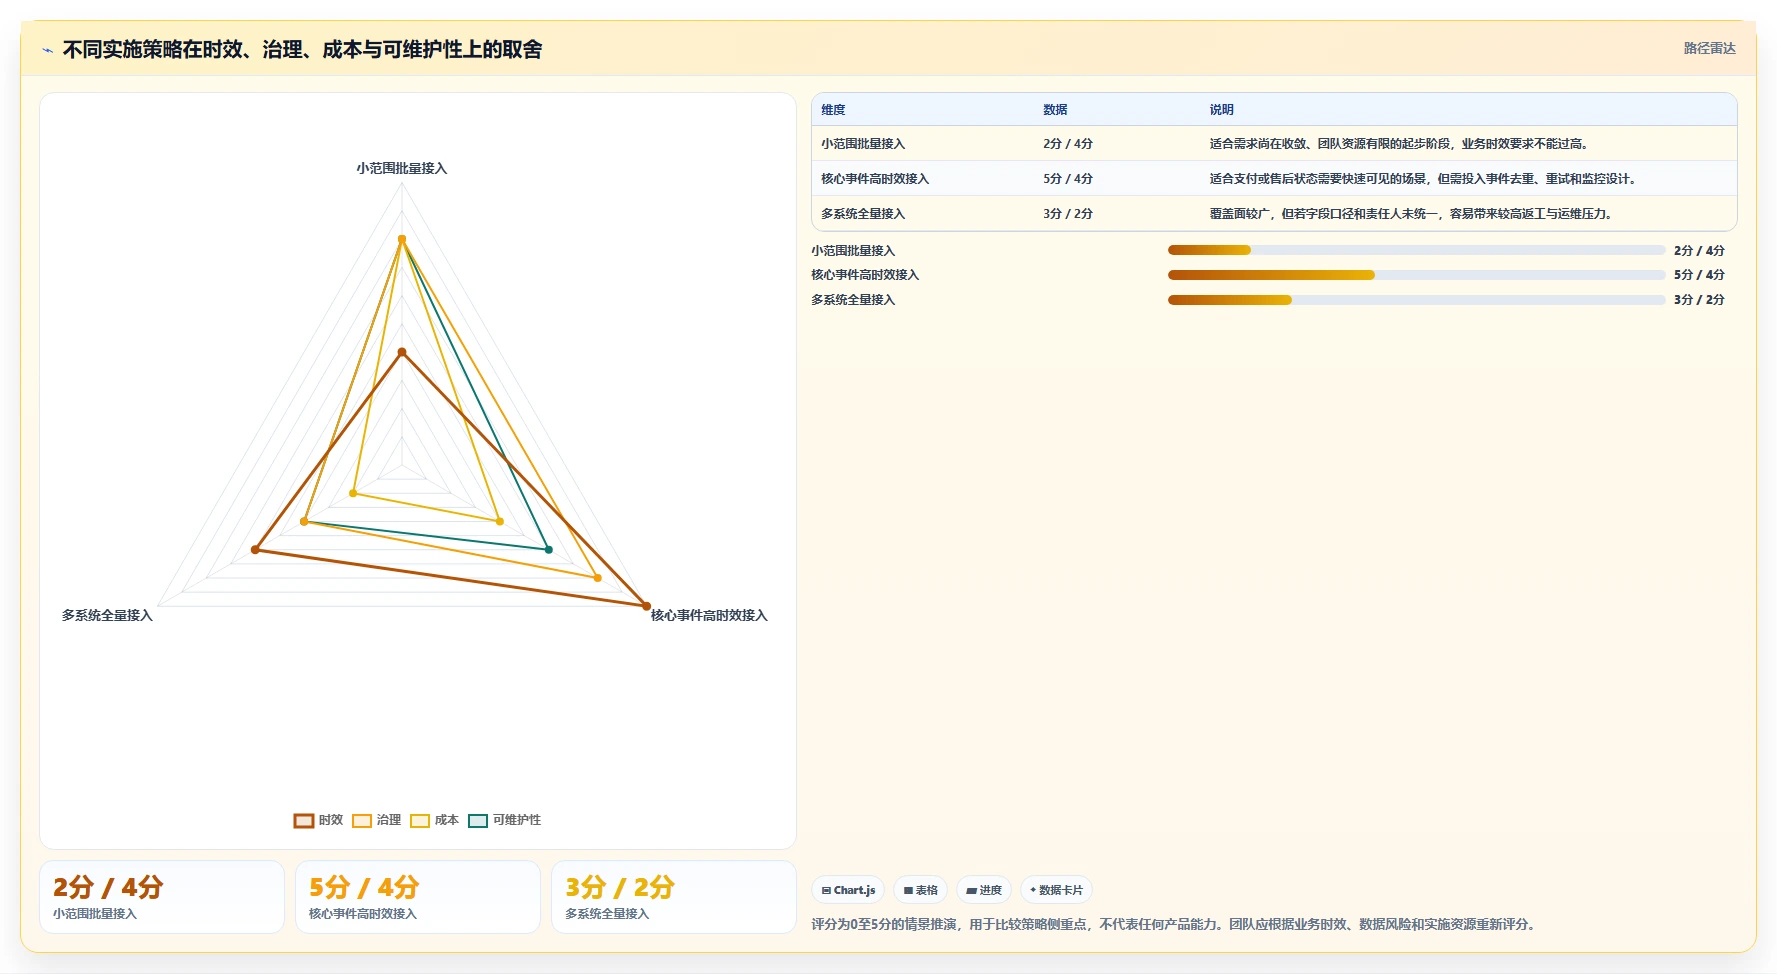Click the 核心事件高时效接入 radar axis label

pyautogui.click(x=709, y=616)
